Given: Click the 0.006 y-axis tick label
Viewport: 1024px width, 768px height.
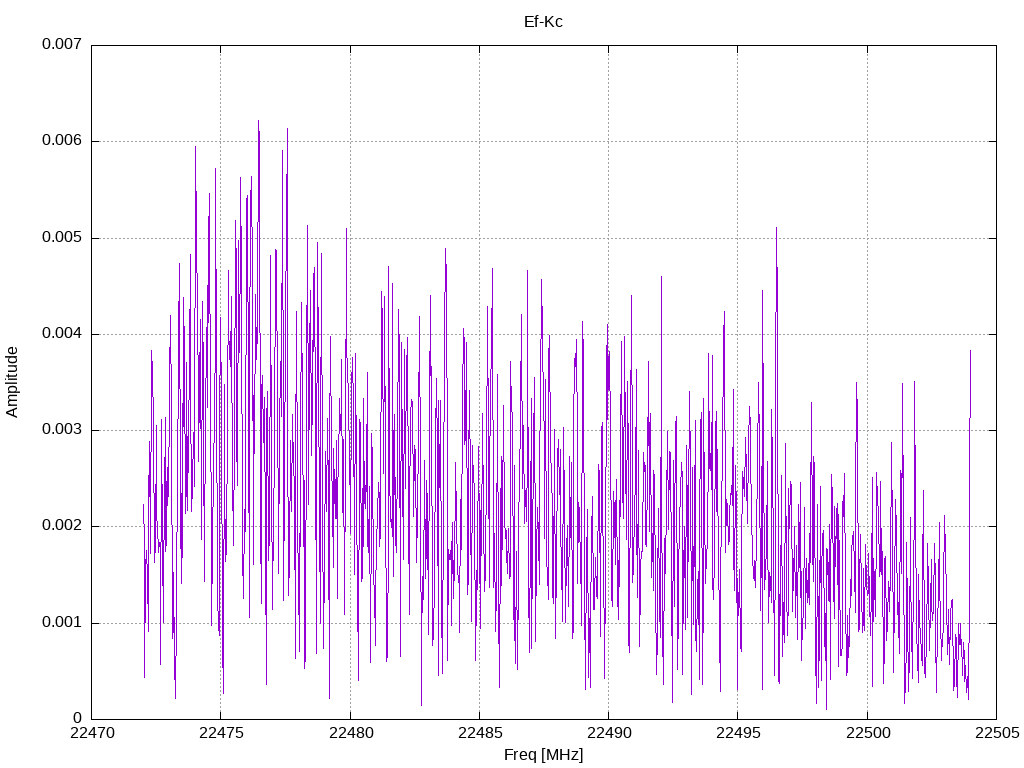Looking at the screenshot, I should (x=62, y=140).
